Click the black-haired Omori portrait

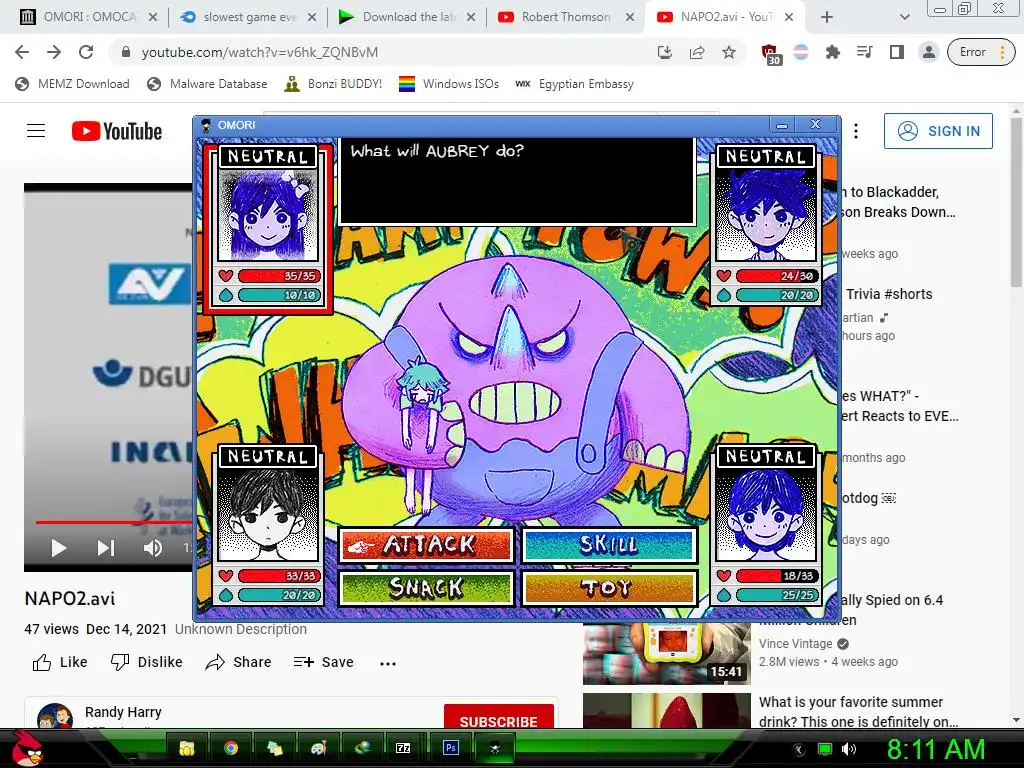click(x=268, y=515)
